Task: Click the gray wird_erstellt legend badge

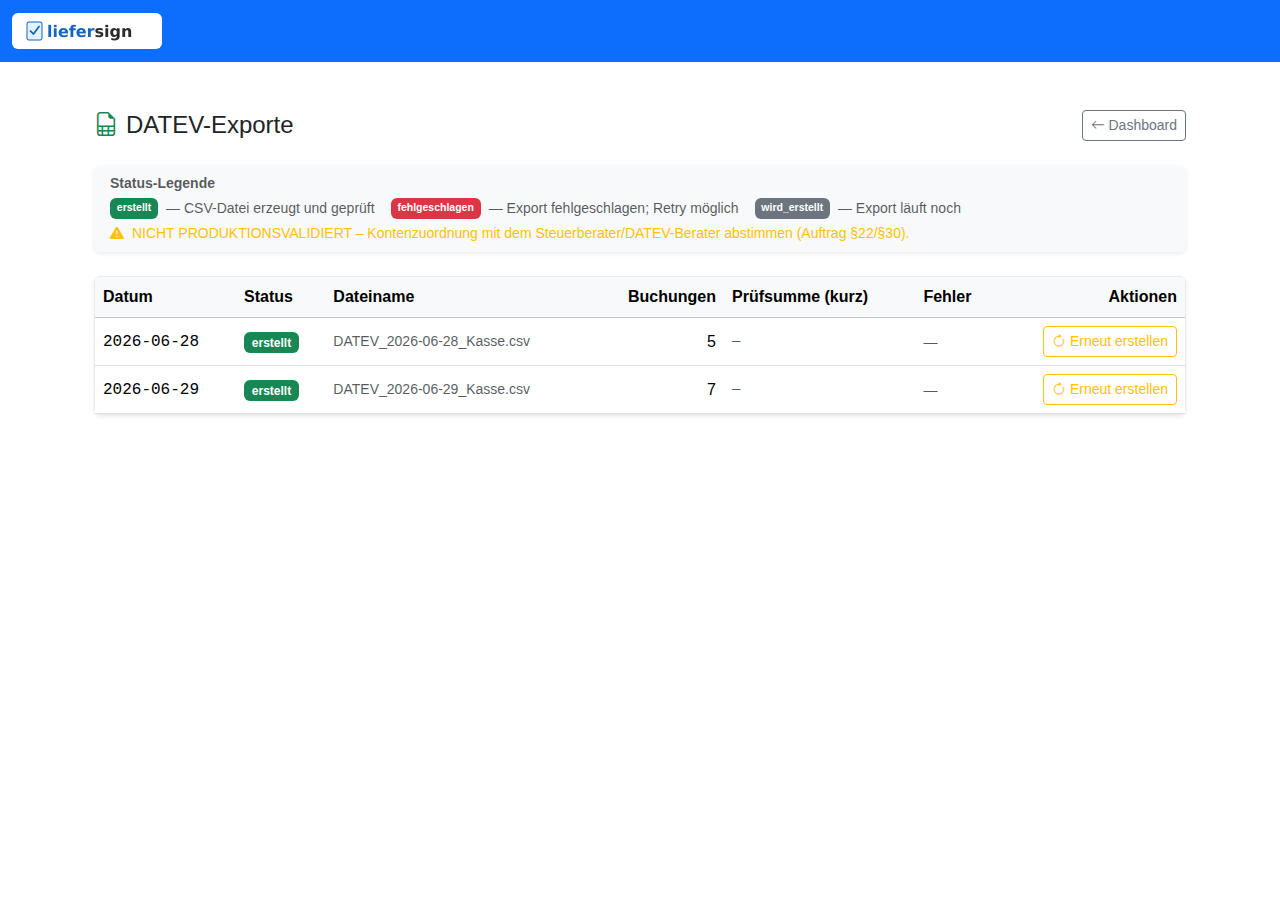Action: pyautogui.click(x=792, y=208)
